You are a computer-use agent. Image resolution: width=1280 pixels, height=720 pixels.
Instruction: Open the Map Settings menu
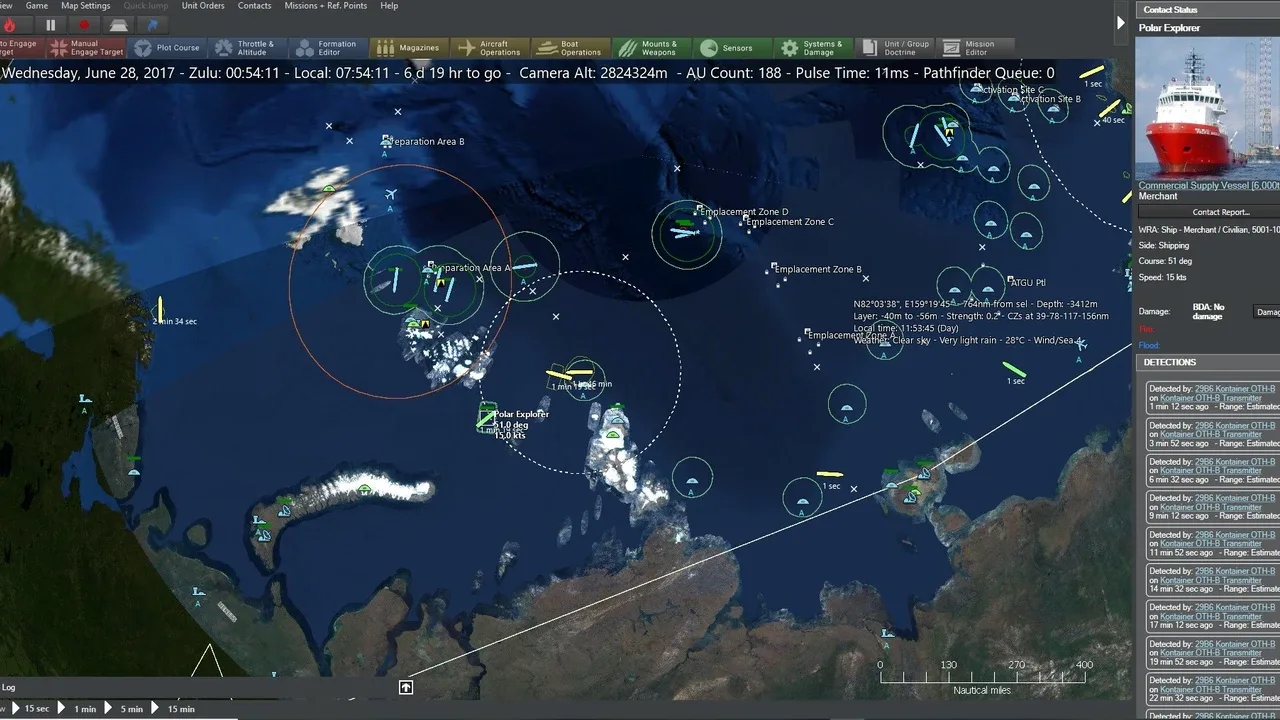tap(85, 6)
